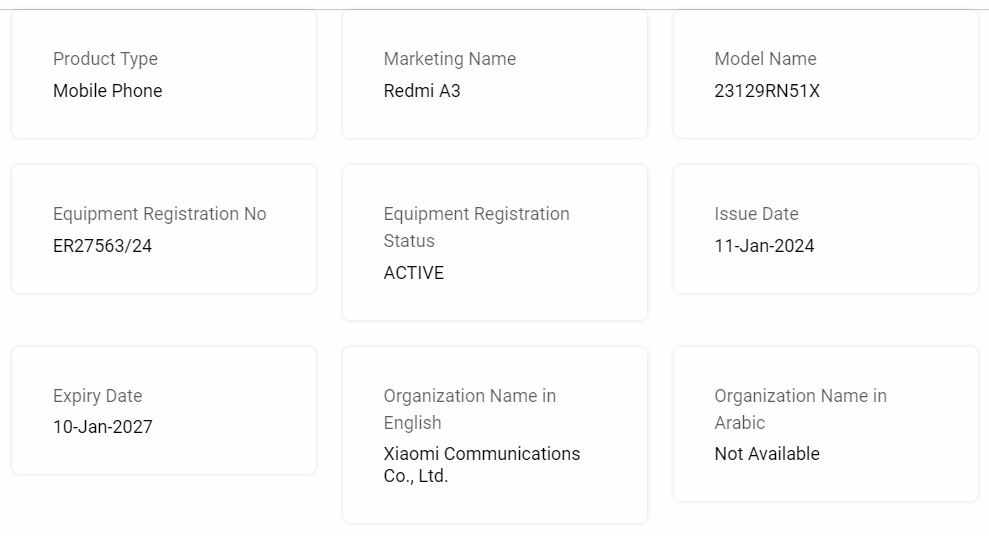The height and width of the screenshot is (536, 989).
Task: Click the ACTIVE status value
Action: click(x=413, y=273)
